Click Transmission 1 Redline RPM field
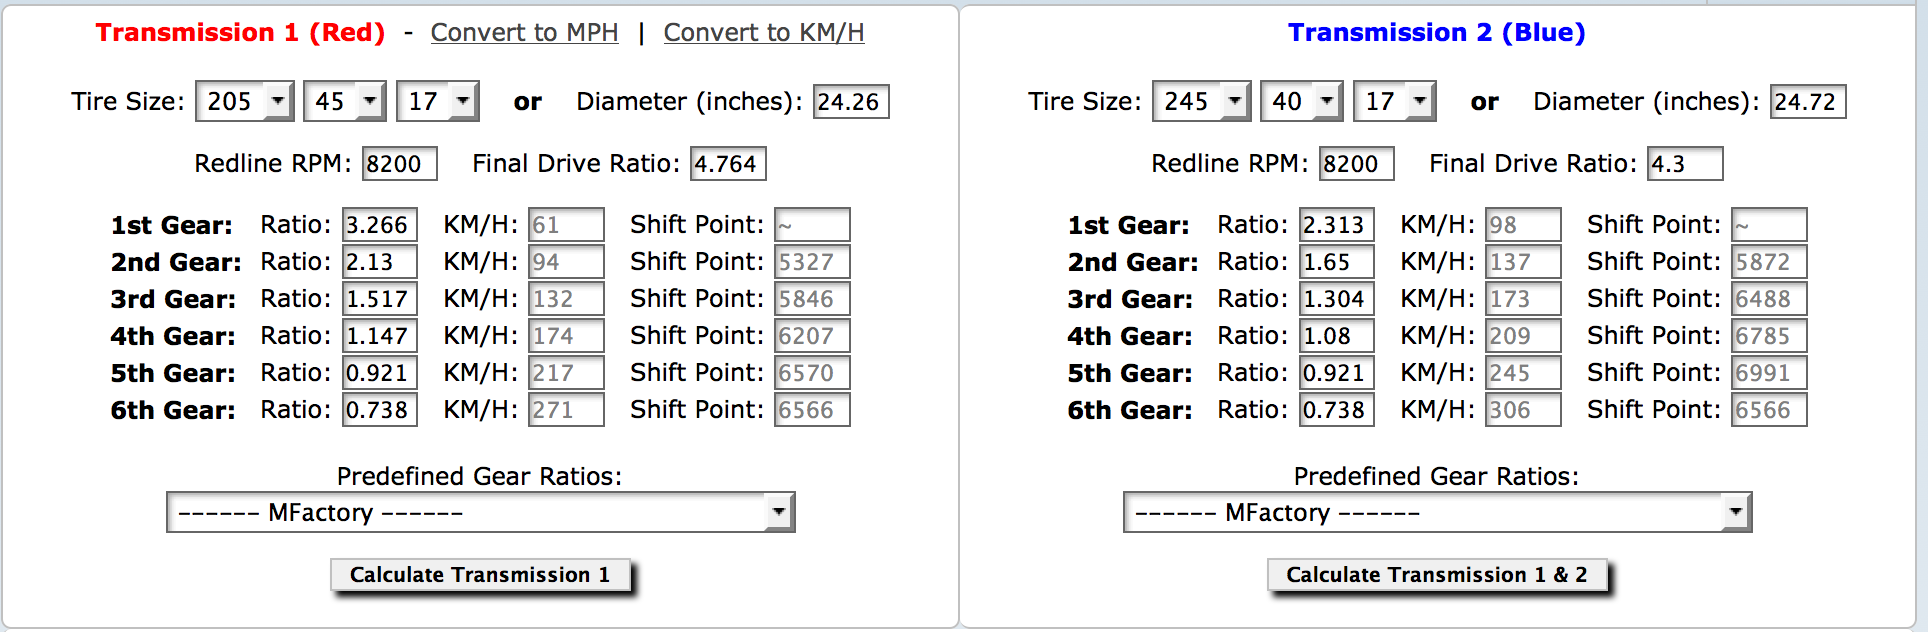The width and height of the screenshot is (1928, 632). [400, 164]
